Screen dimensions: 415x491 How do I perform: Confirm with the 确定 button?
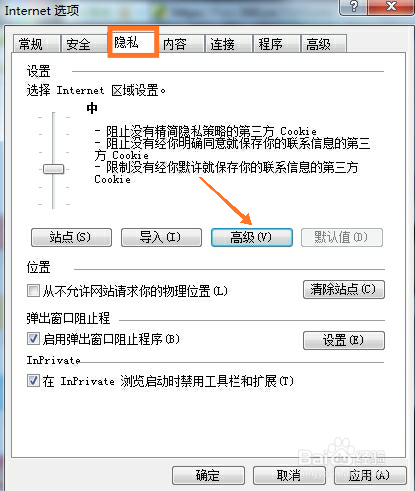point(208,475)
